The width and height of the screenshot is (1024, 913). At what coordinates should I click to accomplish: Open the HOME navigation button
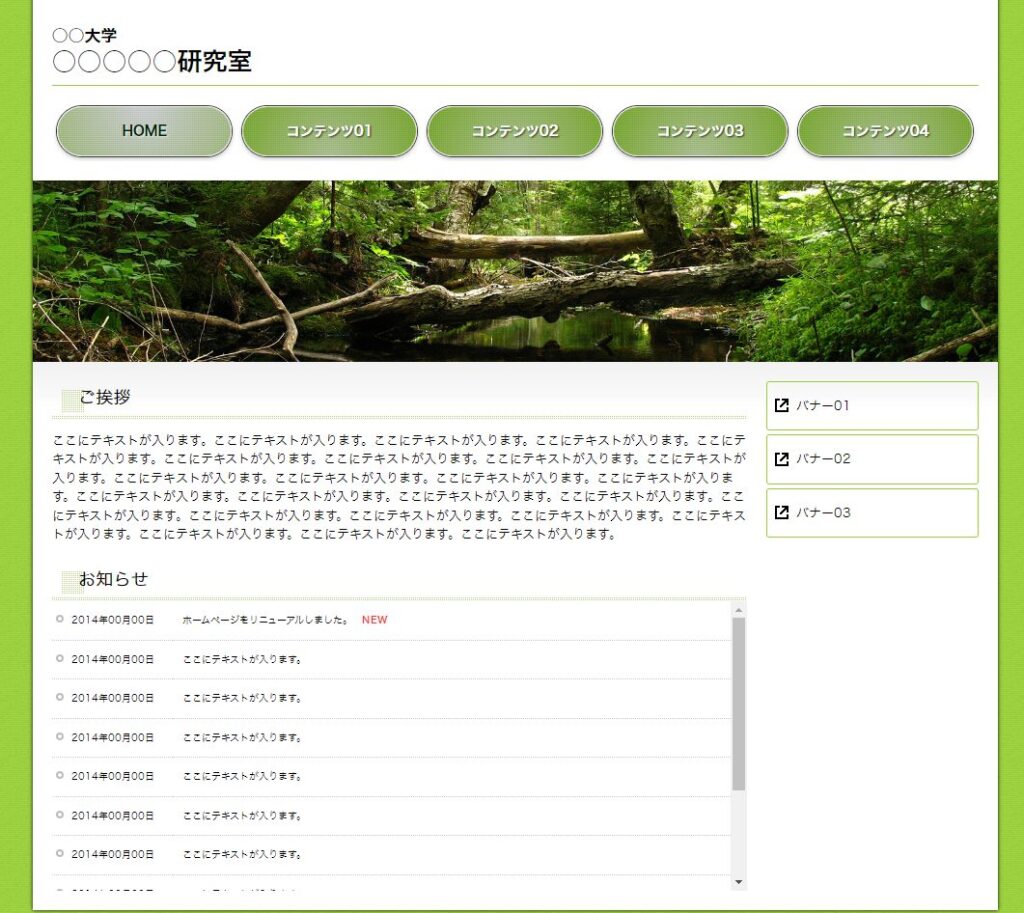pos(144,131)
